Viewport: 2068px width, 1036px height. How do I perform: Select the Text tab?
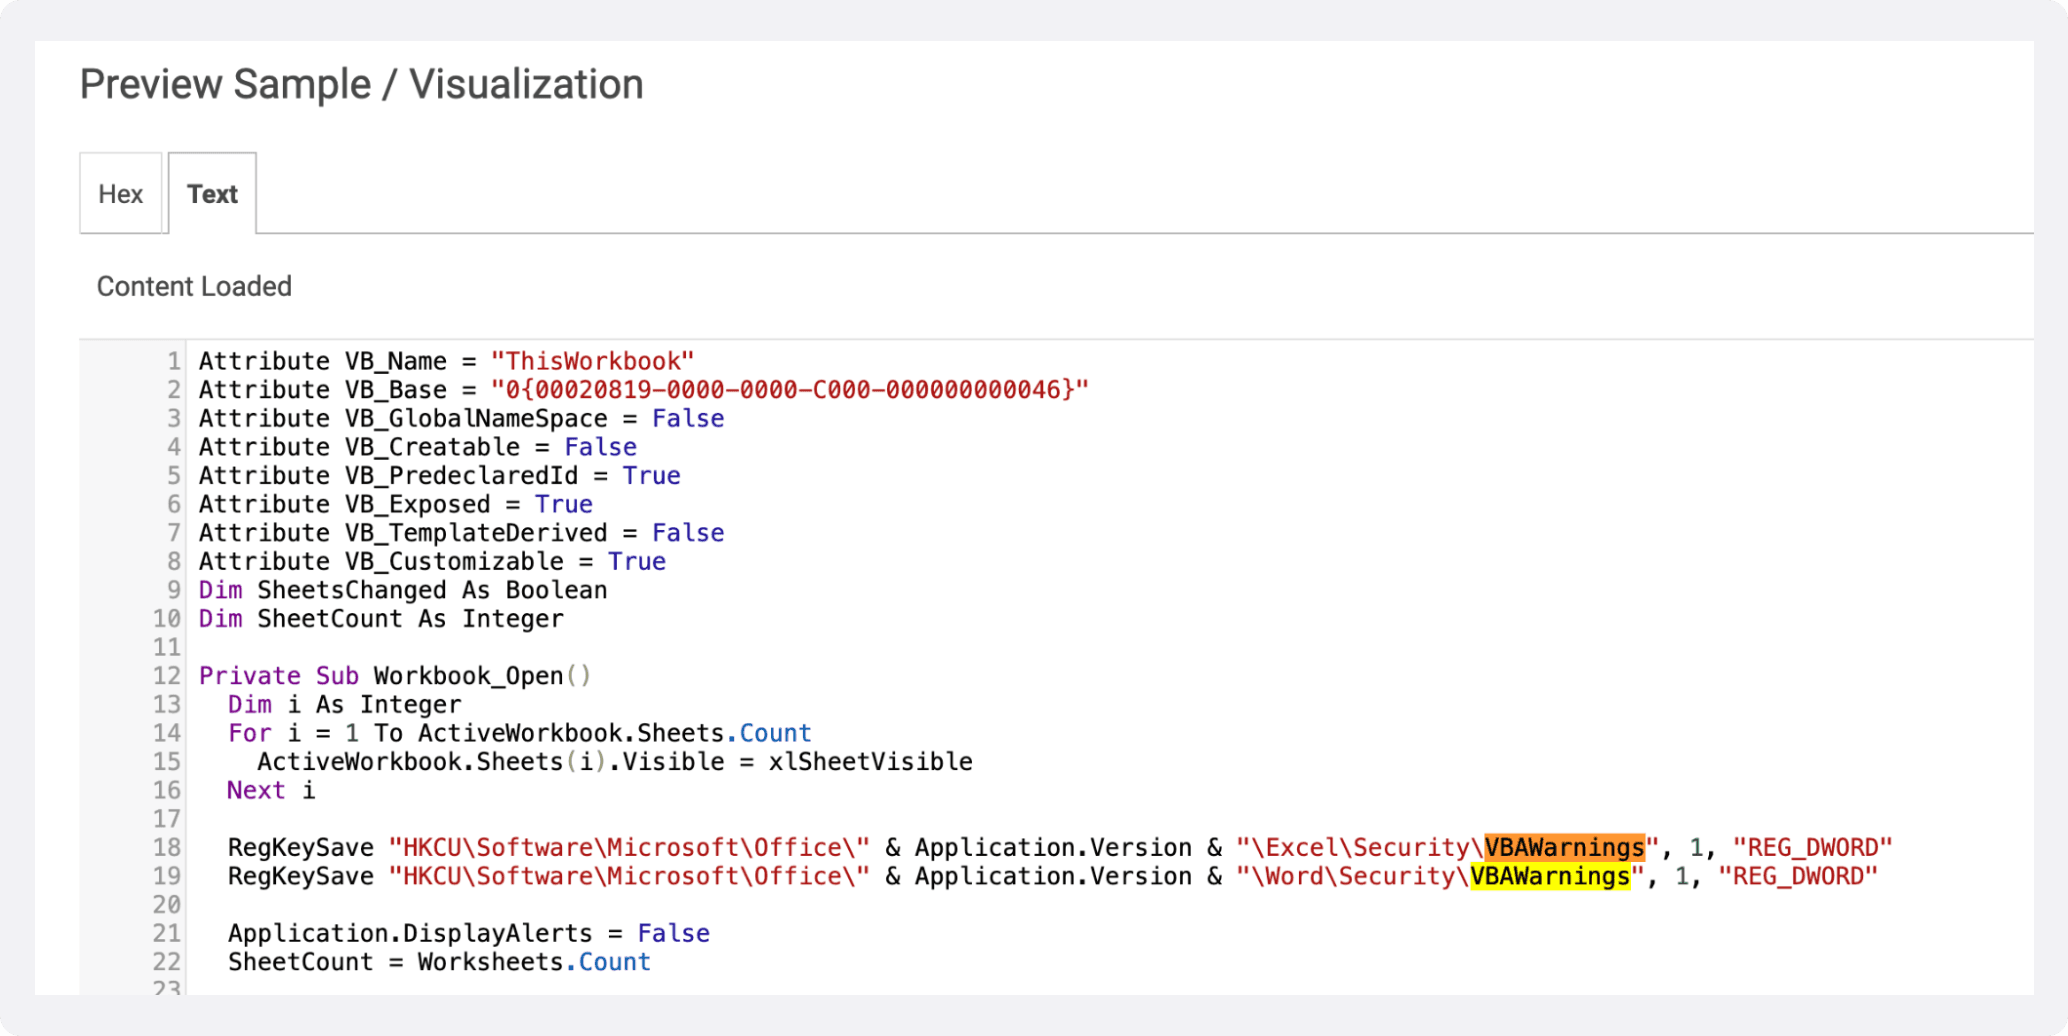212,193
